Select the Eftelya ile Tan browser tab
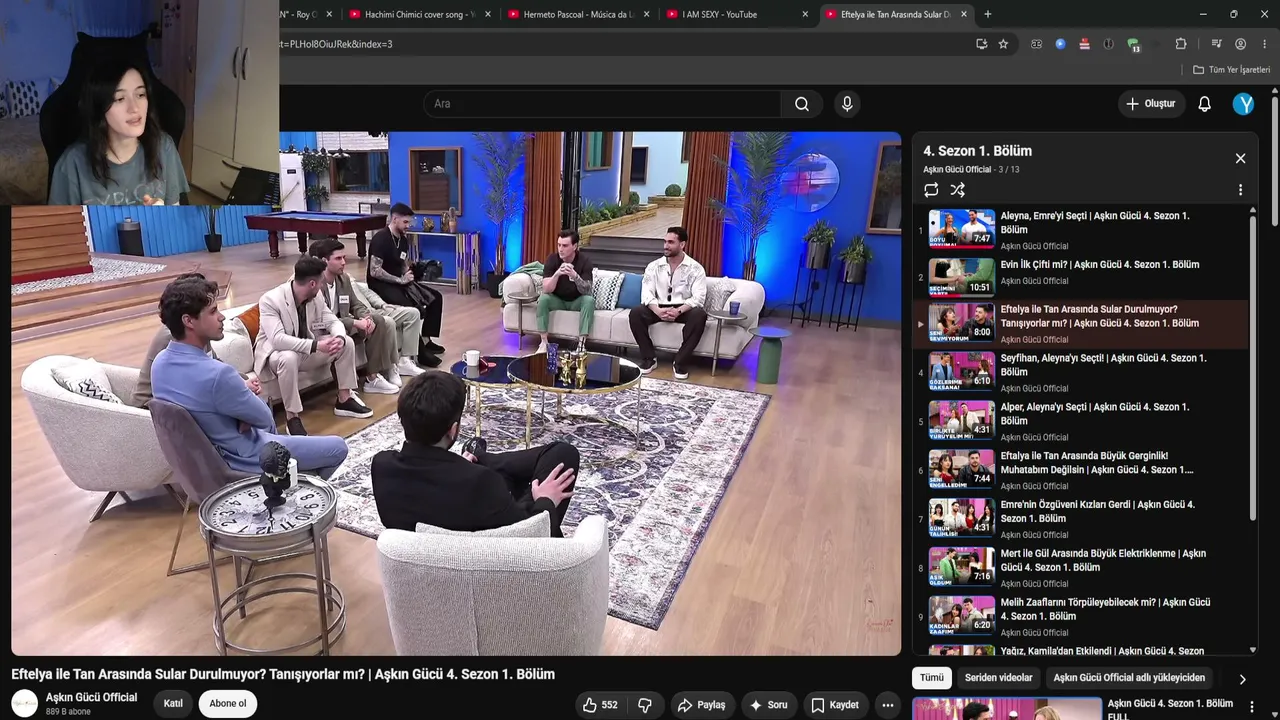This screenshot has height=720, width=1280. click(x=896, y=14)
